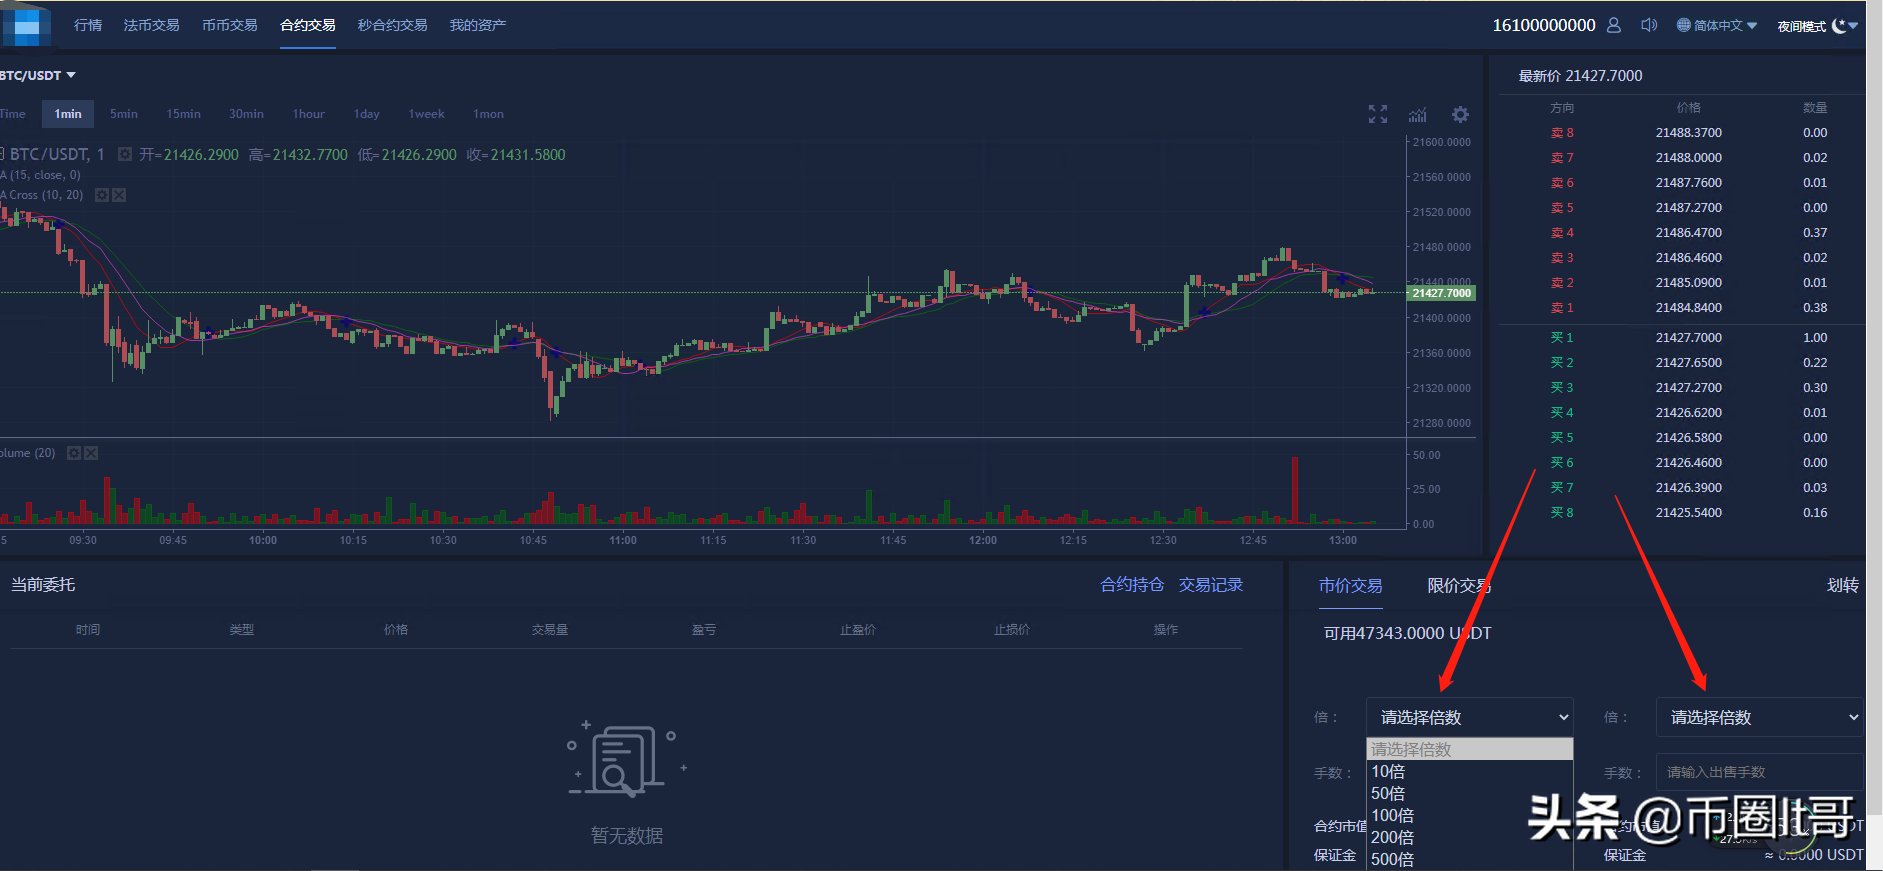The width and height of the screenshot is (1883, 871).
Task: Remove the MA Cross indicator
Action: click(x=119, y=195)
